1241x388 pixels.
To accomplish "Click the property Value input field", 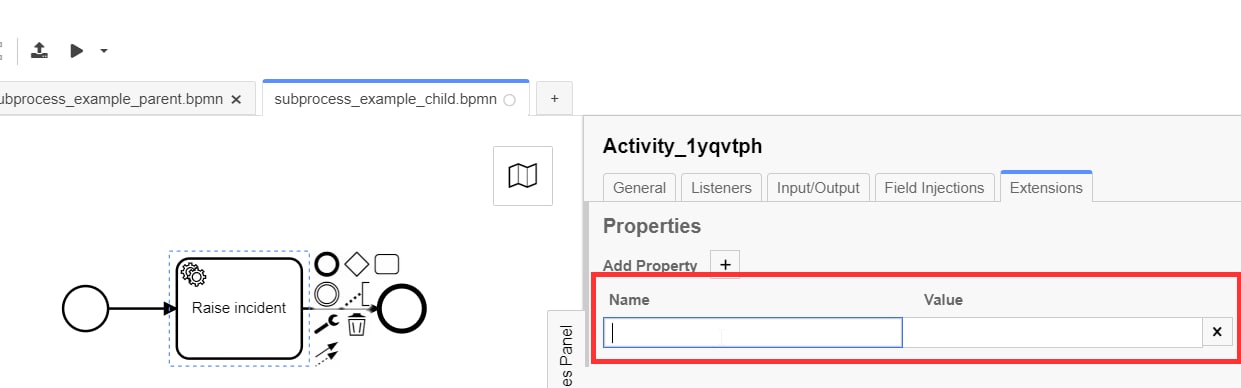I will pos(1052,332).
